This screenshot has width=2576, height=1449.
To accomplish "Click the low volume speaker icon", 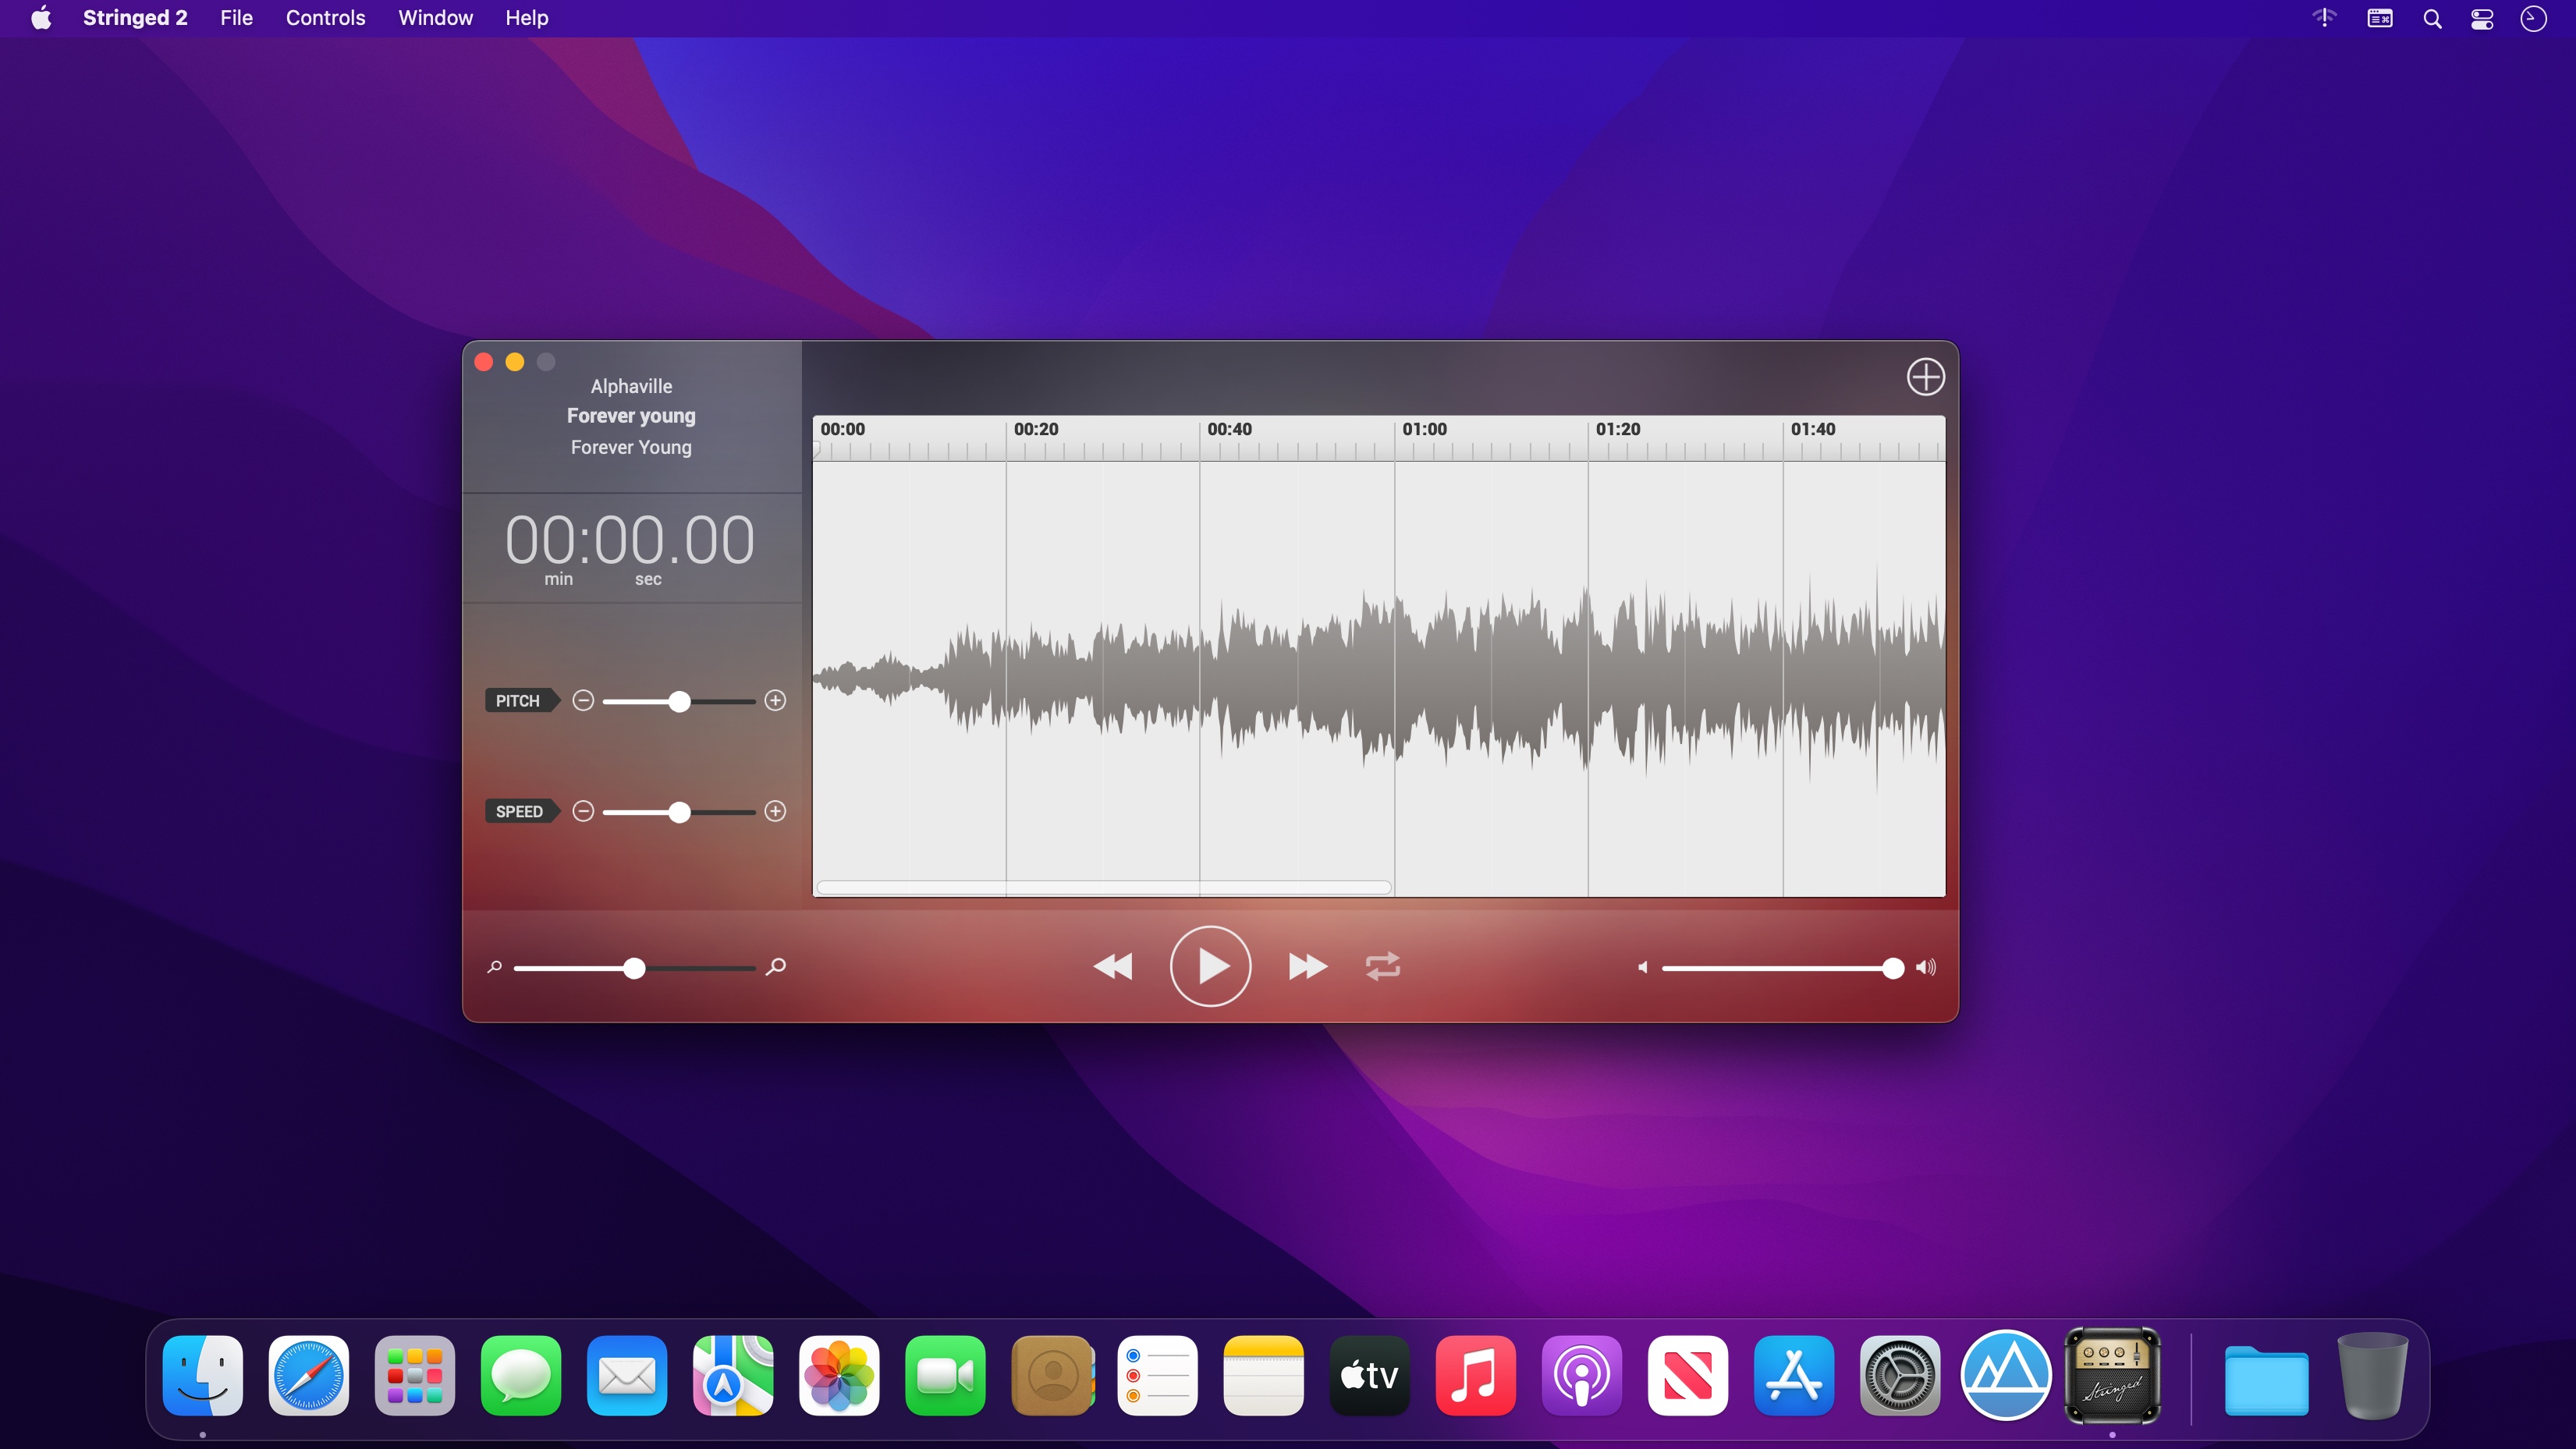I will tap(1642, 967).
